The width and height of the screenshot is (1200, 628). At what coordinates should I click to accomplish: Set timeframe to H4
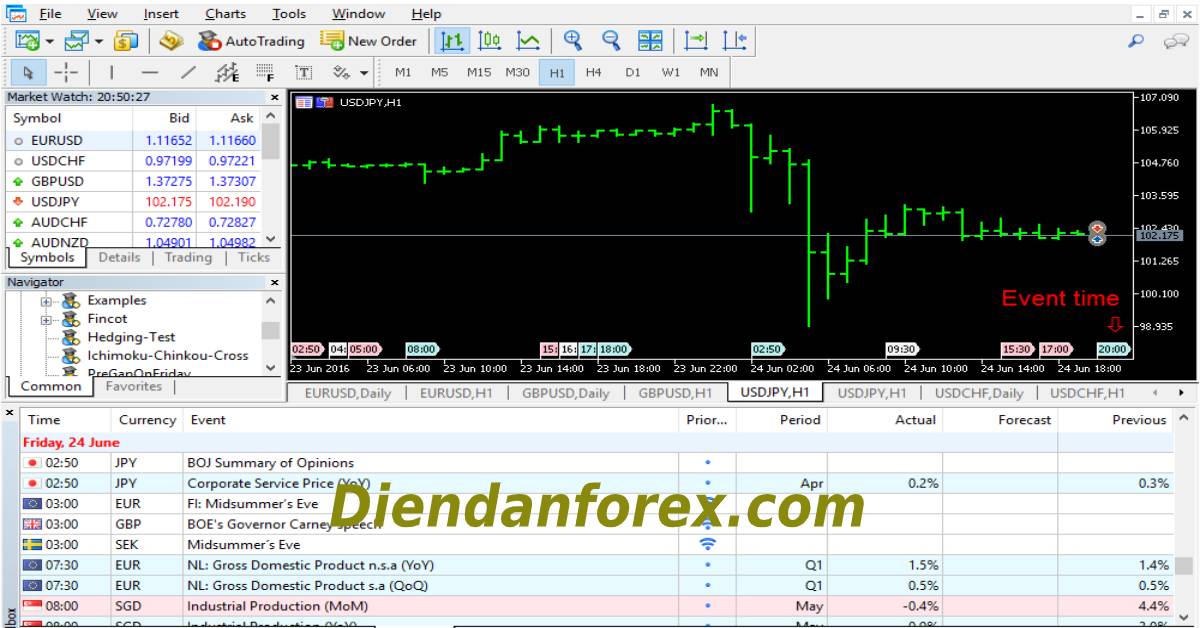pos(594,72)
